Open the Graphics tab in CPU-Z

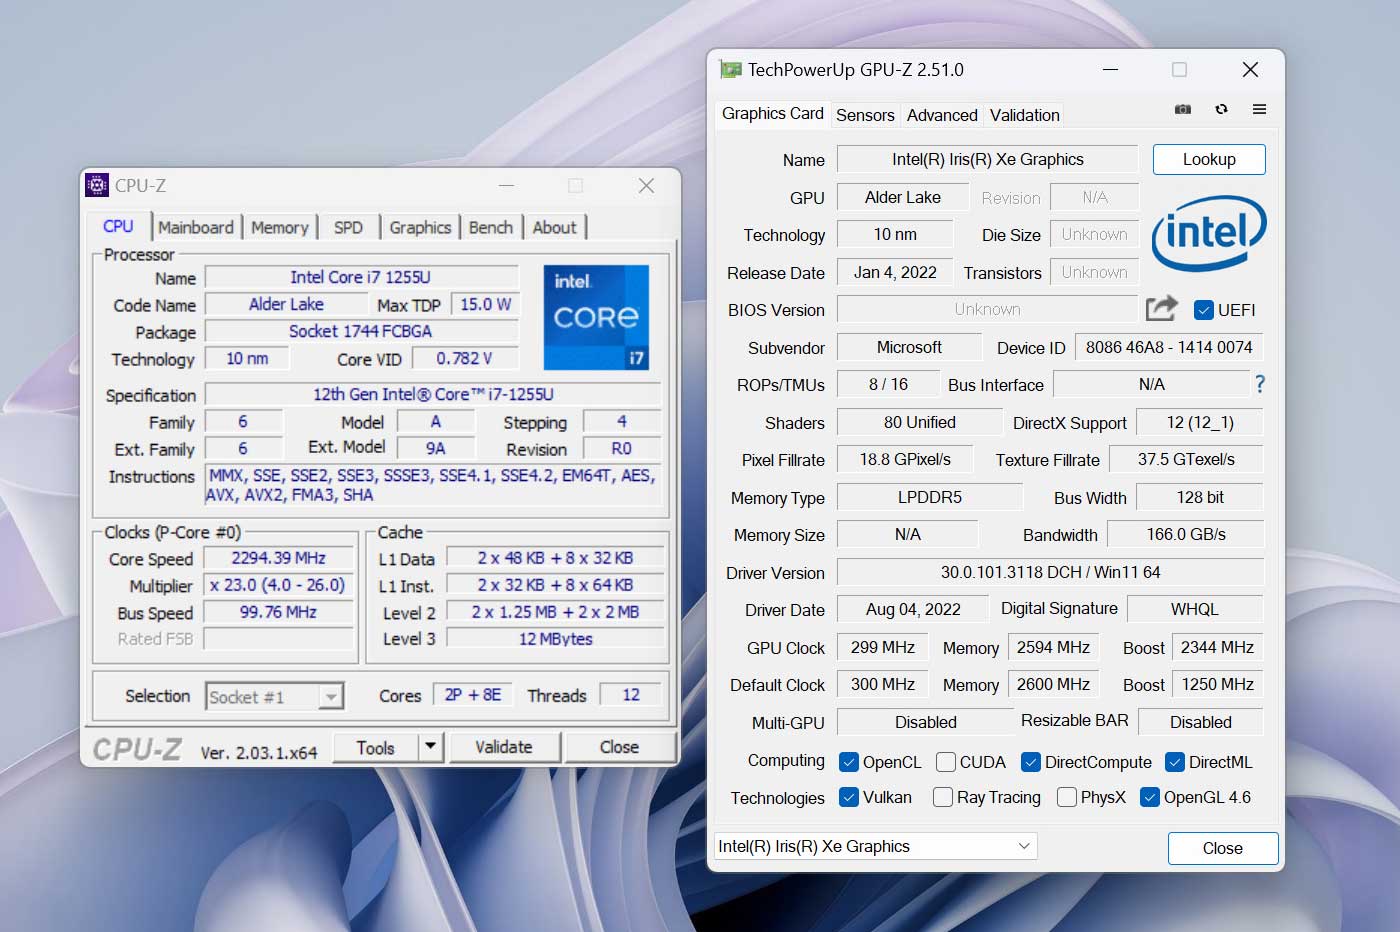click(x=420, y=227)
